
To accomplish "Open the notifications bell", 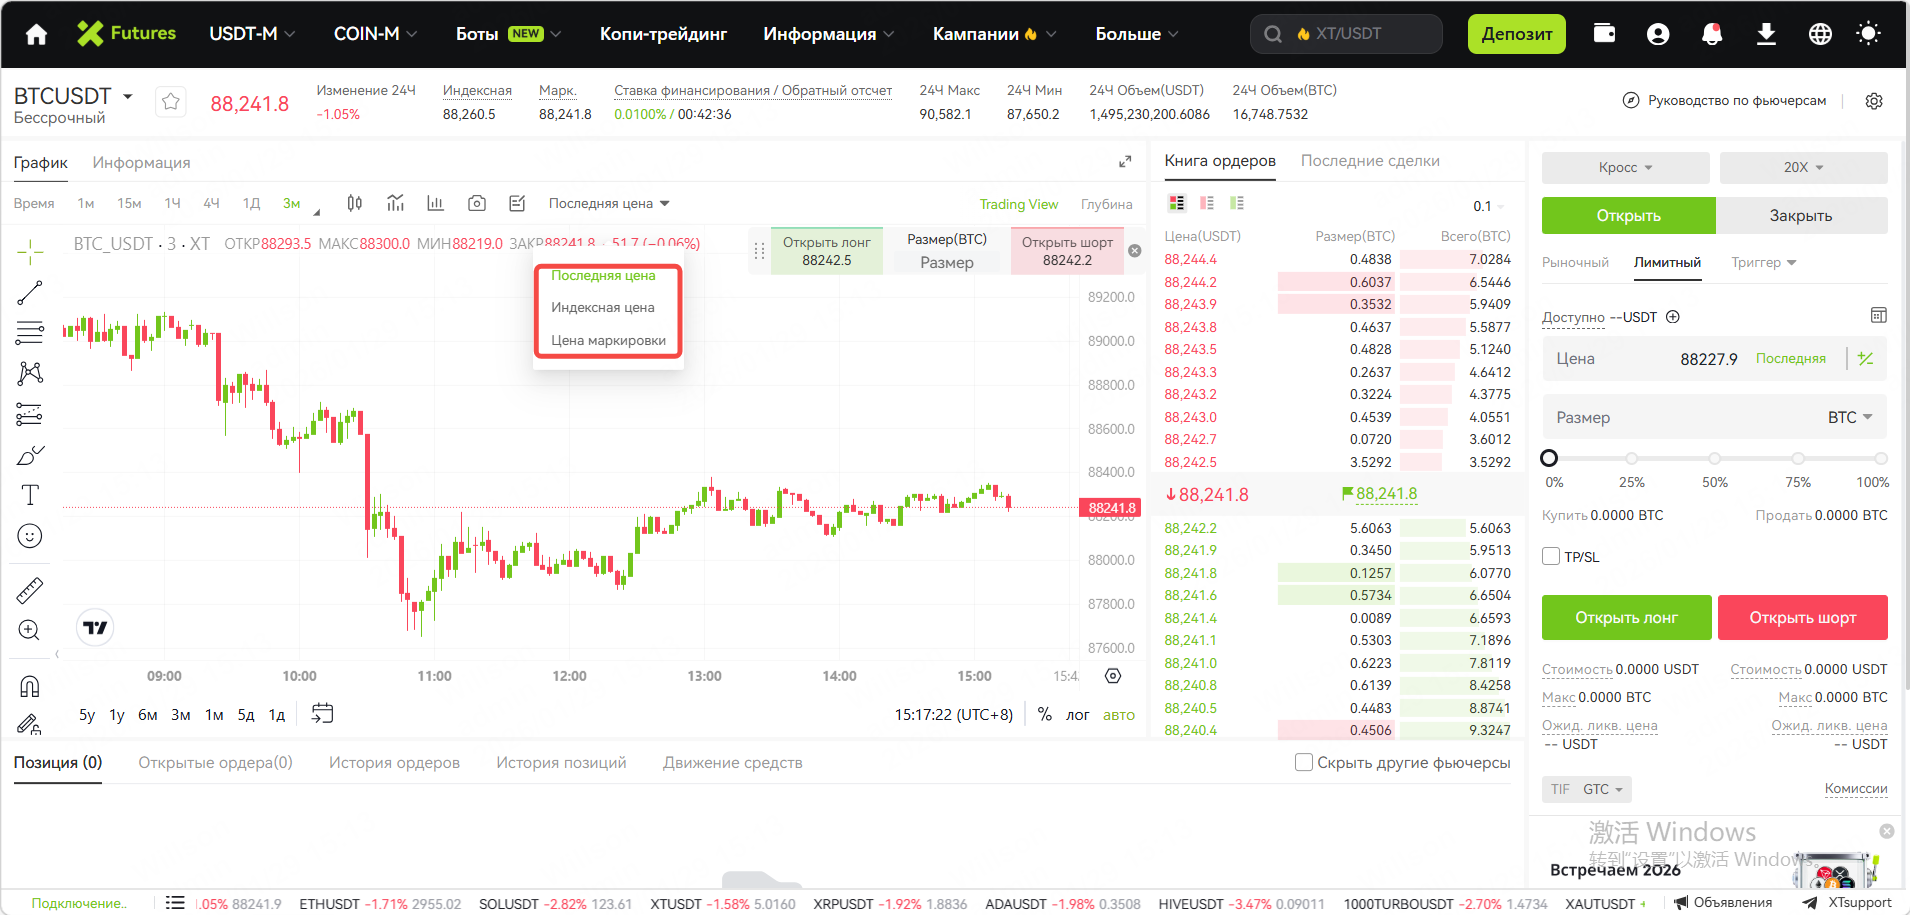I will (x=1712, y=34).
